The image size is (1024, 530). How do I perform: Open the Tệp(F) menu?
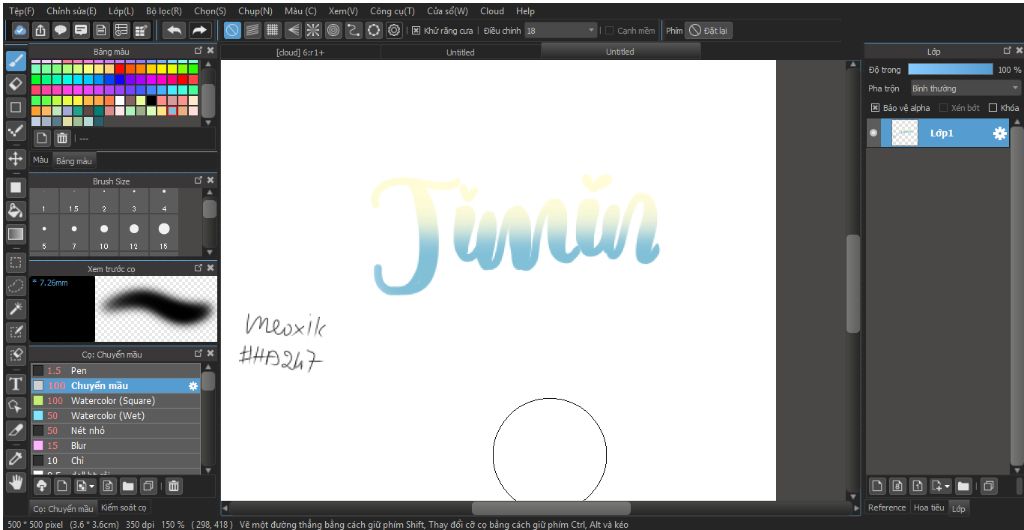pos(22,11)
